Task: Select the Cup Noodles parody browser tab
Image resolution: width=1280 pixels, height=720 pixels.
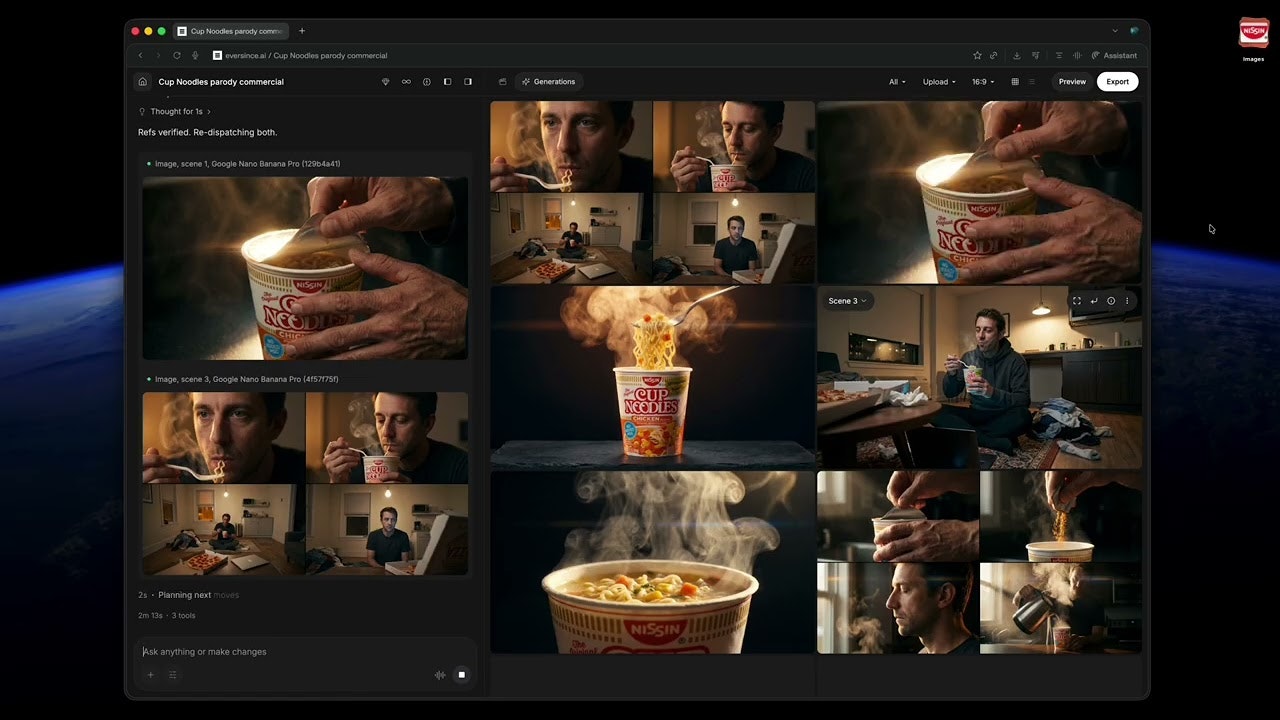Action: tap(231, 31)
